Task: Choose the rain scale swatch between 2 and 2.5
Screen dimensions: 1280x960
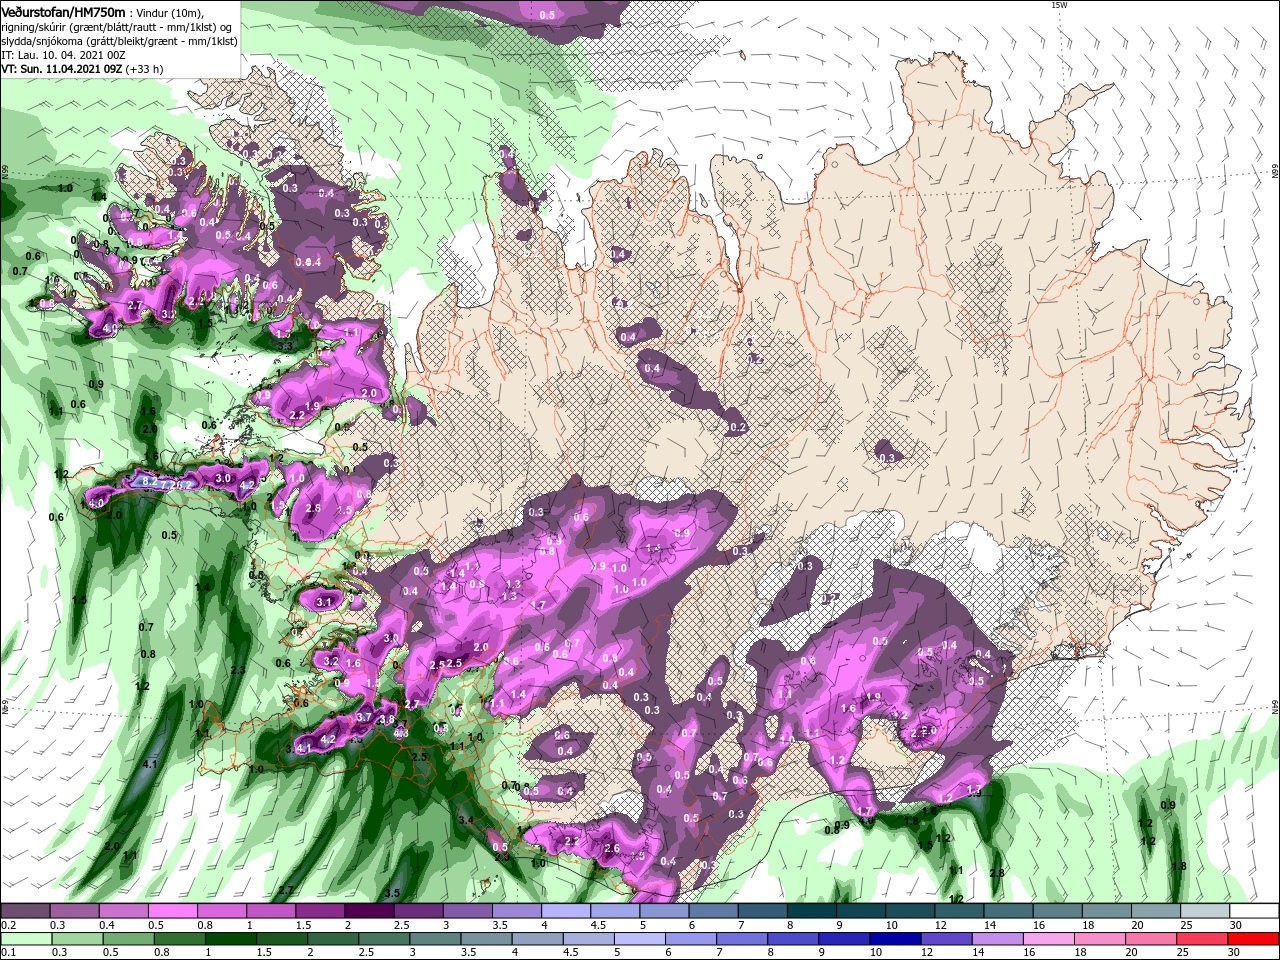Action: point(332,939)
